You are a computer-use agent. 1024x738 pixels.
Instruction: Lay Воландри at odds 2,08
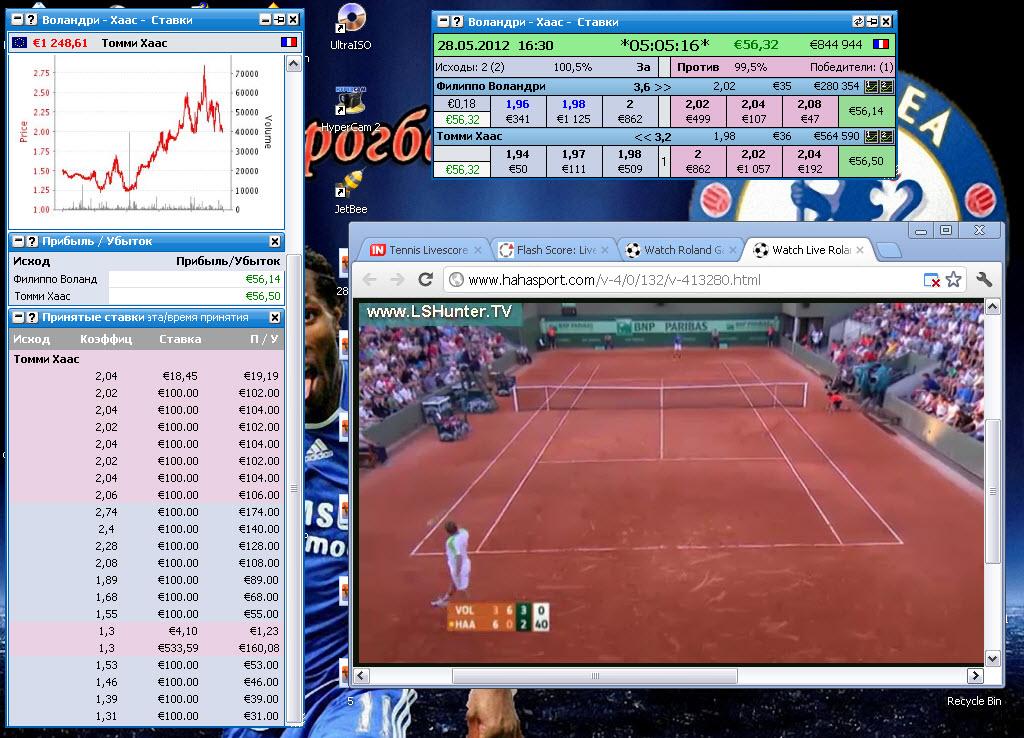[810, 111]
